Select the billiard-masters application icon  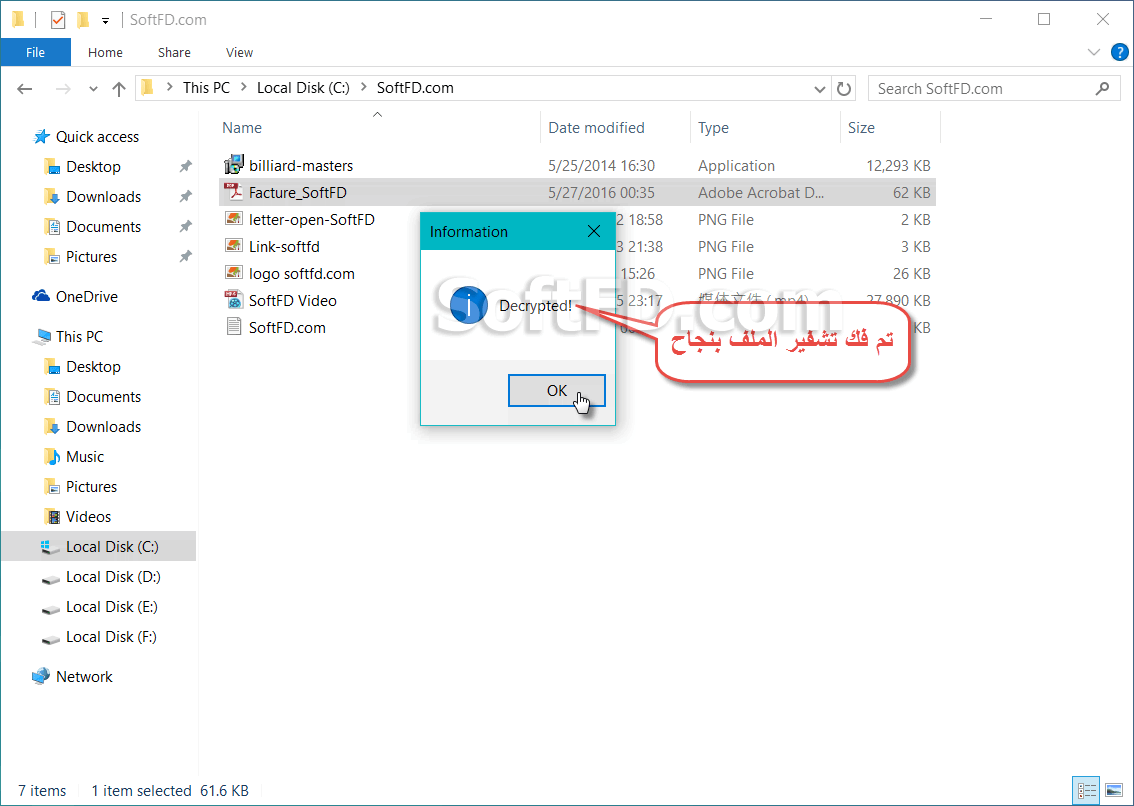(234, 165)
